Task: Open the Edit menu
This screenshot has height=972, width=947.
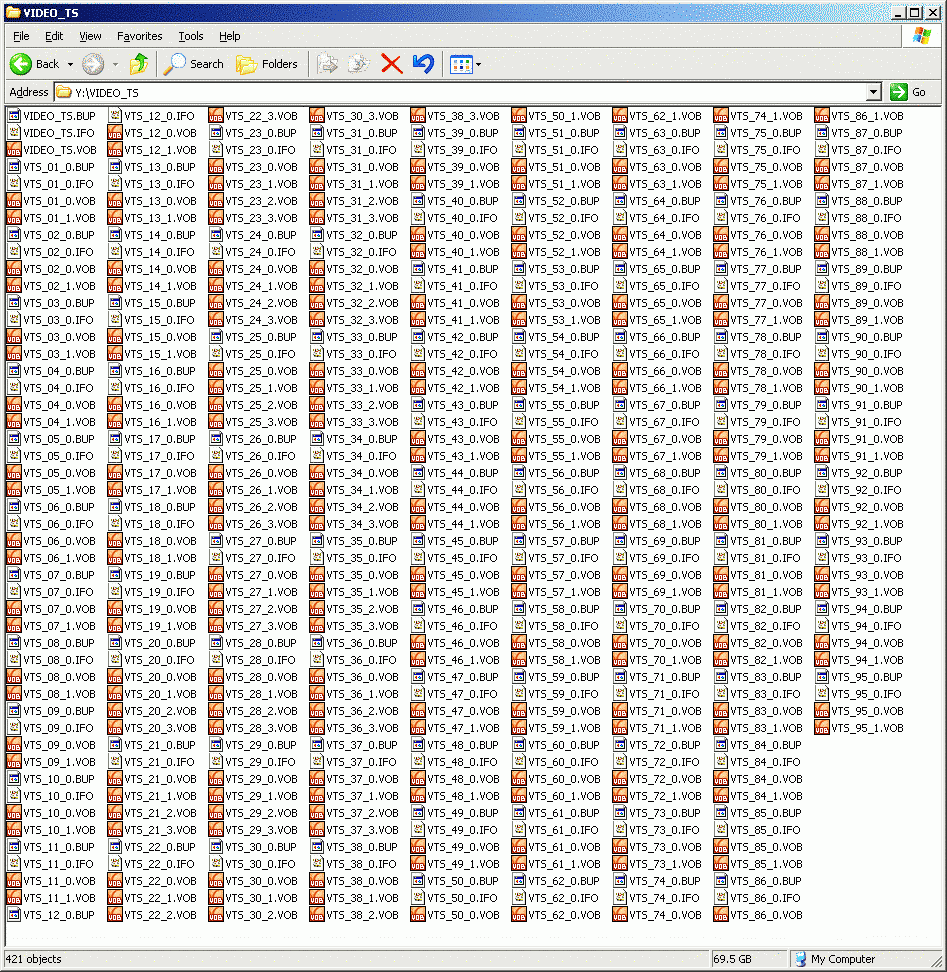Action: (x=54, y=36)
